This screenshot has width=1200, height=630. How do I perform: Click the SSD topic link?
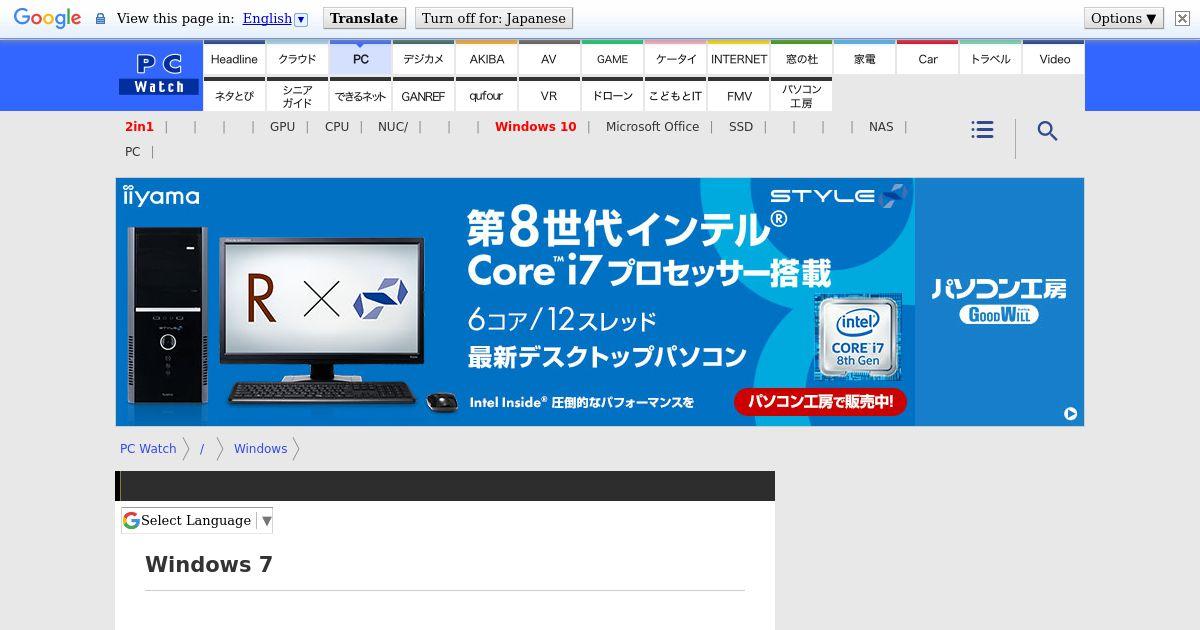(x=741, y=127)
